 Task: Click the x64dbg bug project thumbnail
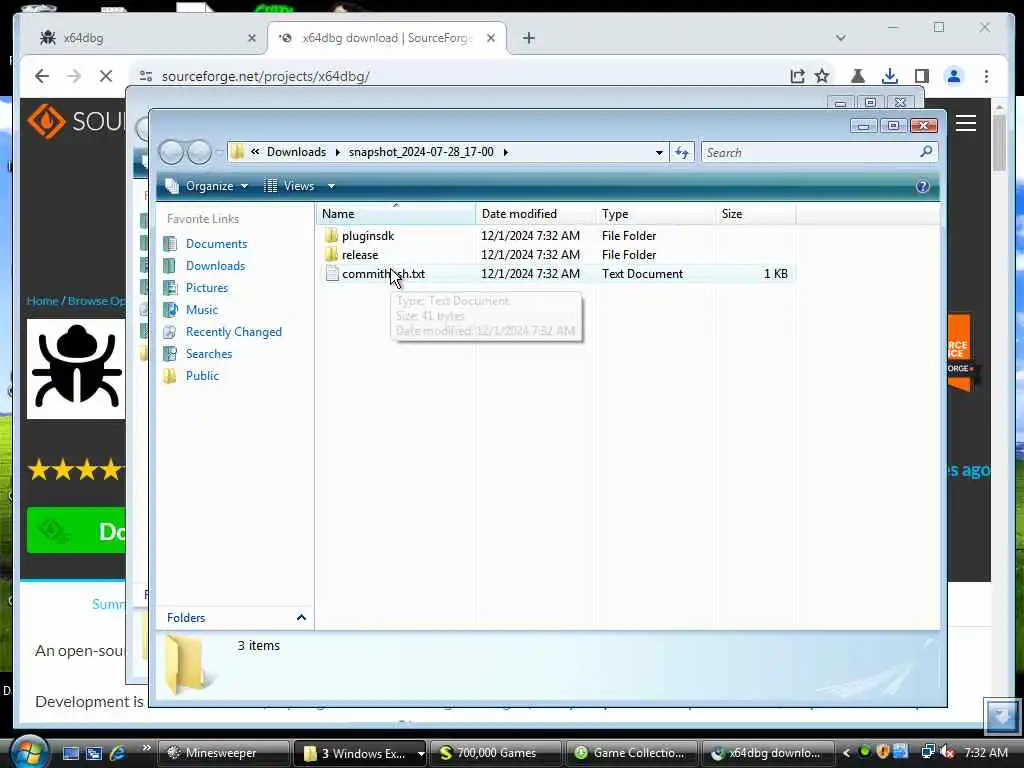(x=76, y=369)
